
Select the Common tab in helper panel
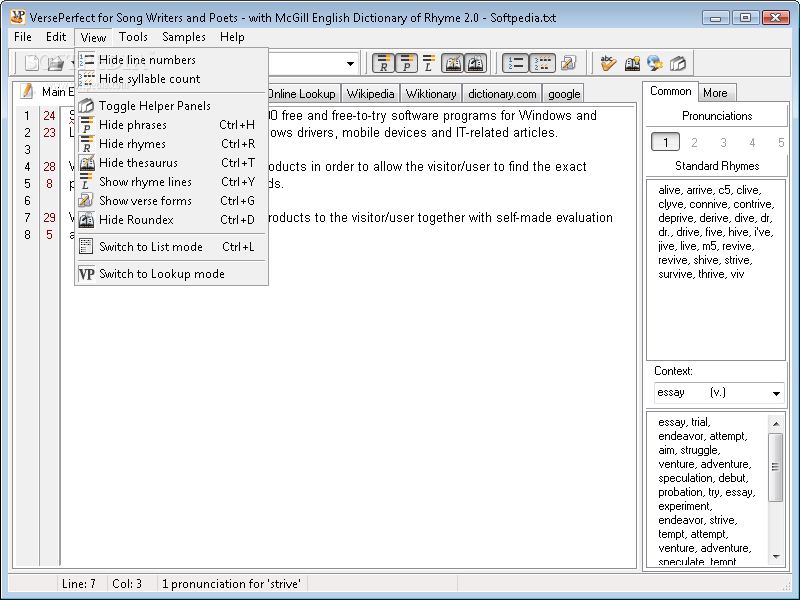(x=670, y=91)
